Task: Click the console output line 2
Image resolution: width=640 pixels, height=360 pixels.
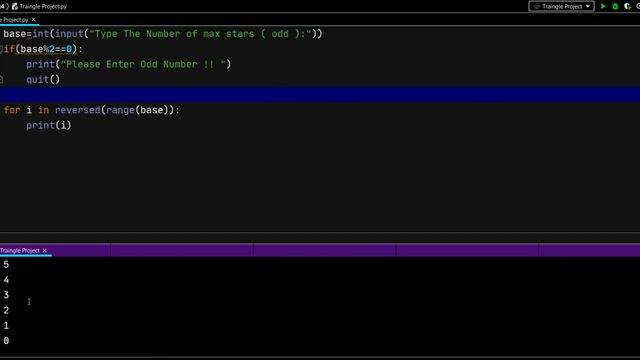Action: [x=6, y=310]
